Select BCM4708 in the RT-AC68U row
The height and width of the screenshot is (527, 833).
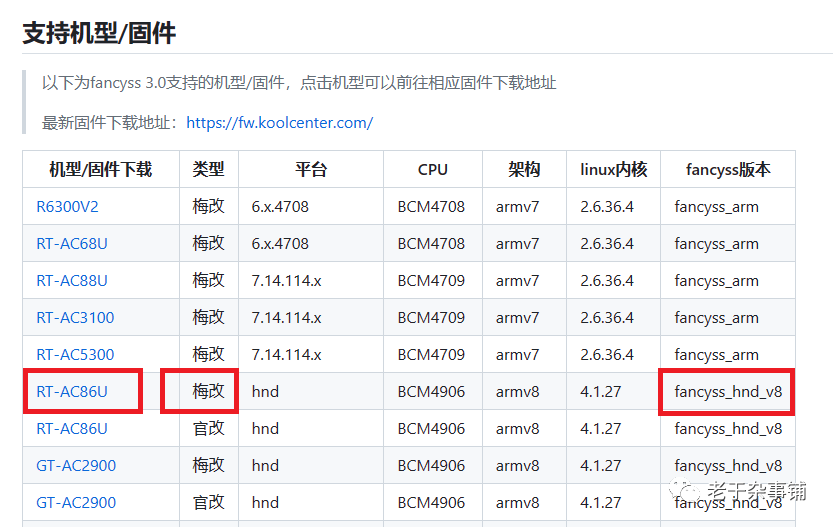tap(431, 244)
